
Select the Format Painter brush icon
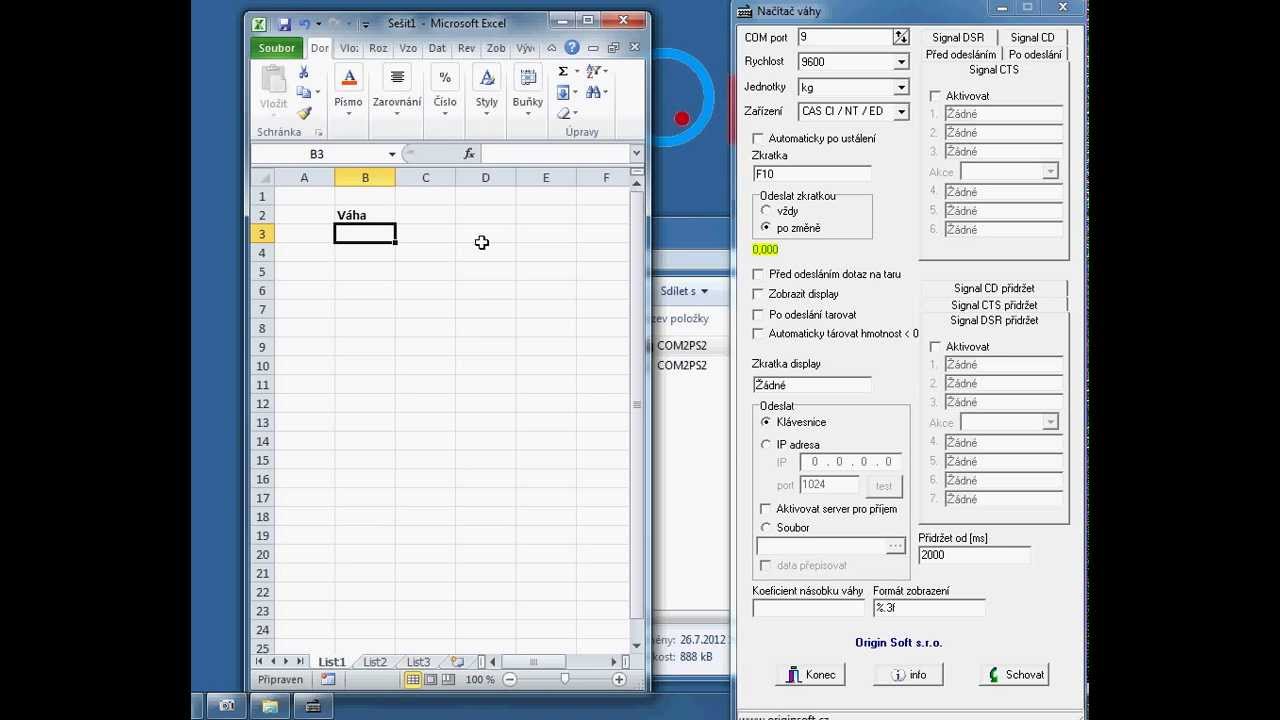[304, 113]
